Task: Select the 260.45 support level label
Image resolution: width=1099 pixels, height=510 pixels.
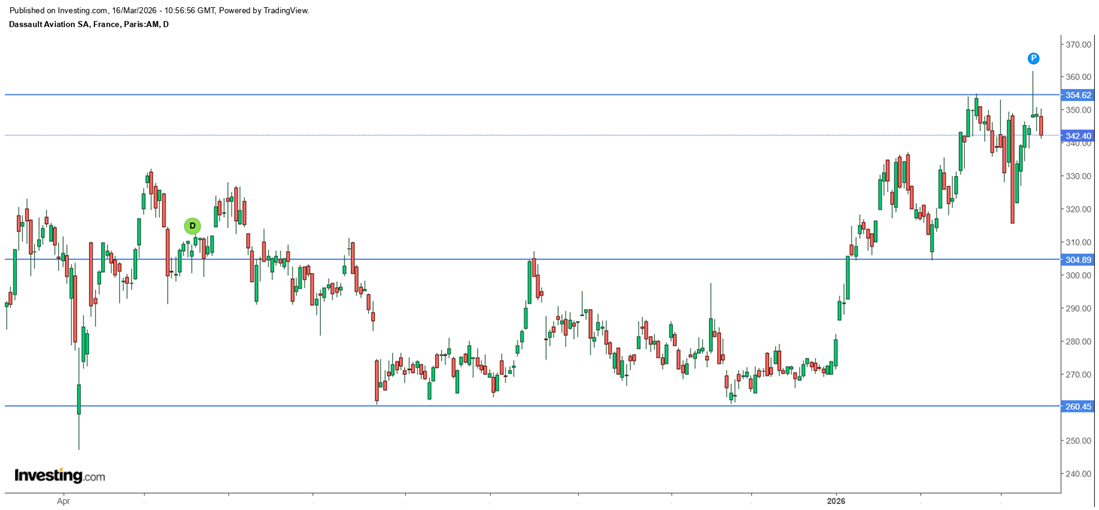Action: coord(1078,406)
